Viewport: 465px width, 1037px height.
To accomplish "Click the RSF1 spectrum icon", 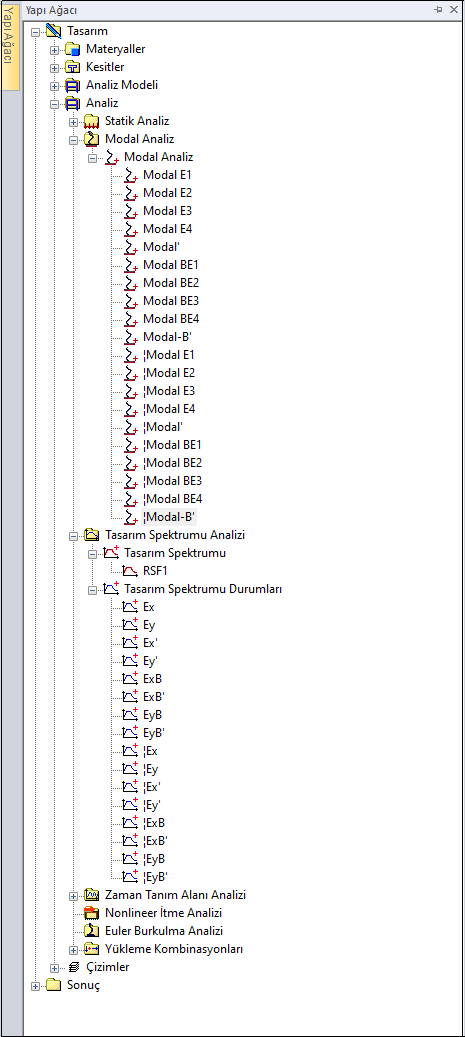I will (130, 571).
